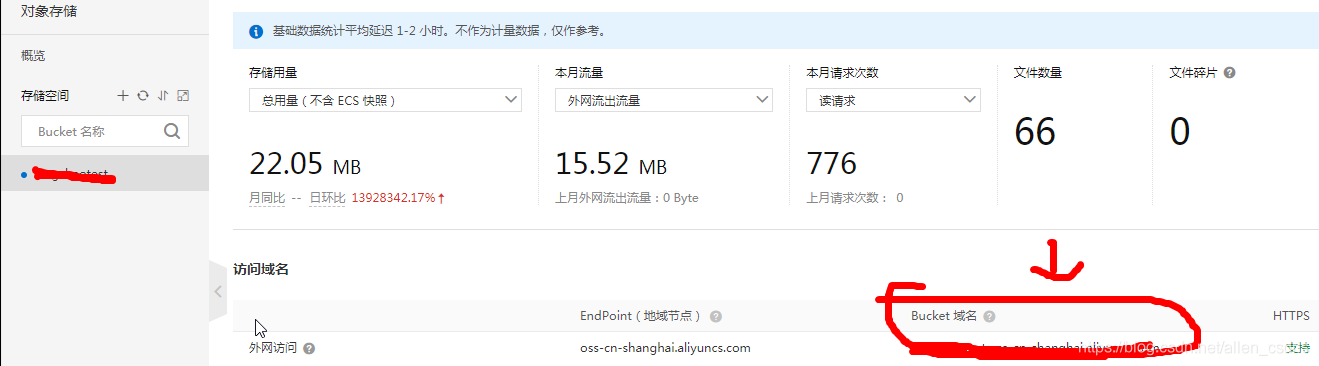Click the 22.05 MB storage value

coord(305,163)
